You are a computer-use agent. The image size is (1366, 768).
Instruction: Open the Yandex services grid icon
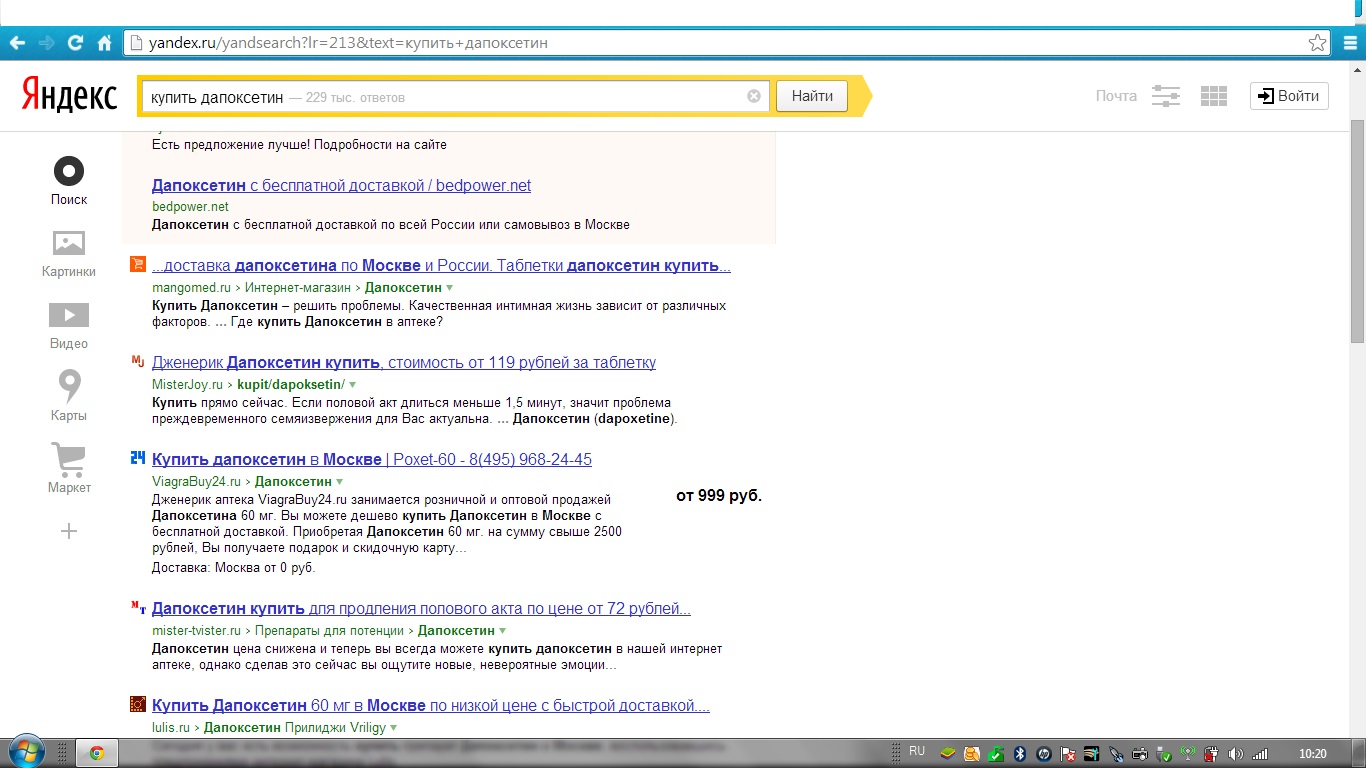click(1214, 96)
